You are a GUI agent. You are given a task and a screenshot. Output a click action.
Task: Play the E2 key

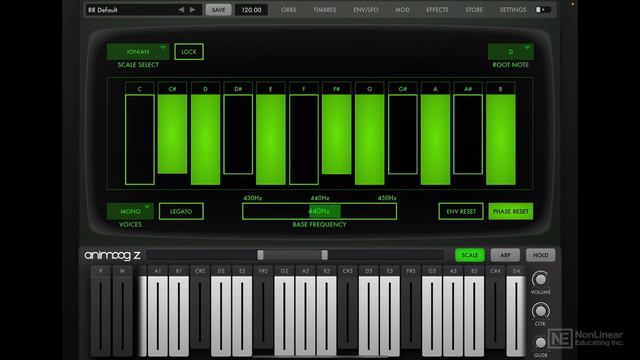(242, 315)
